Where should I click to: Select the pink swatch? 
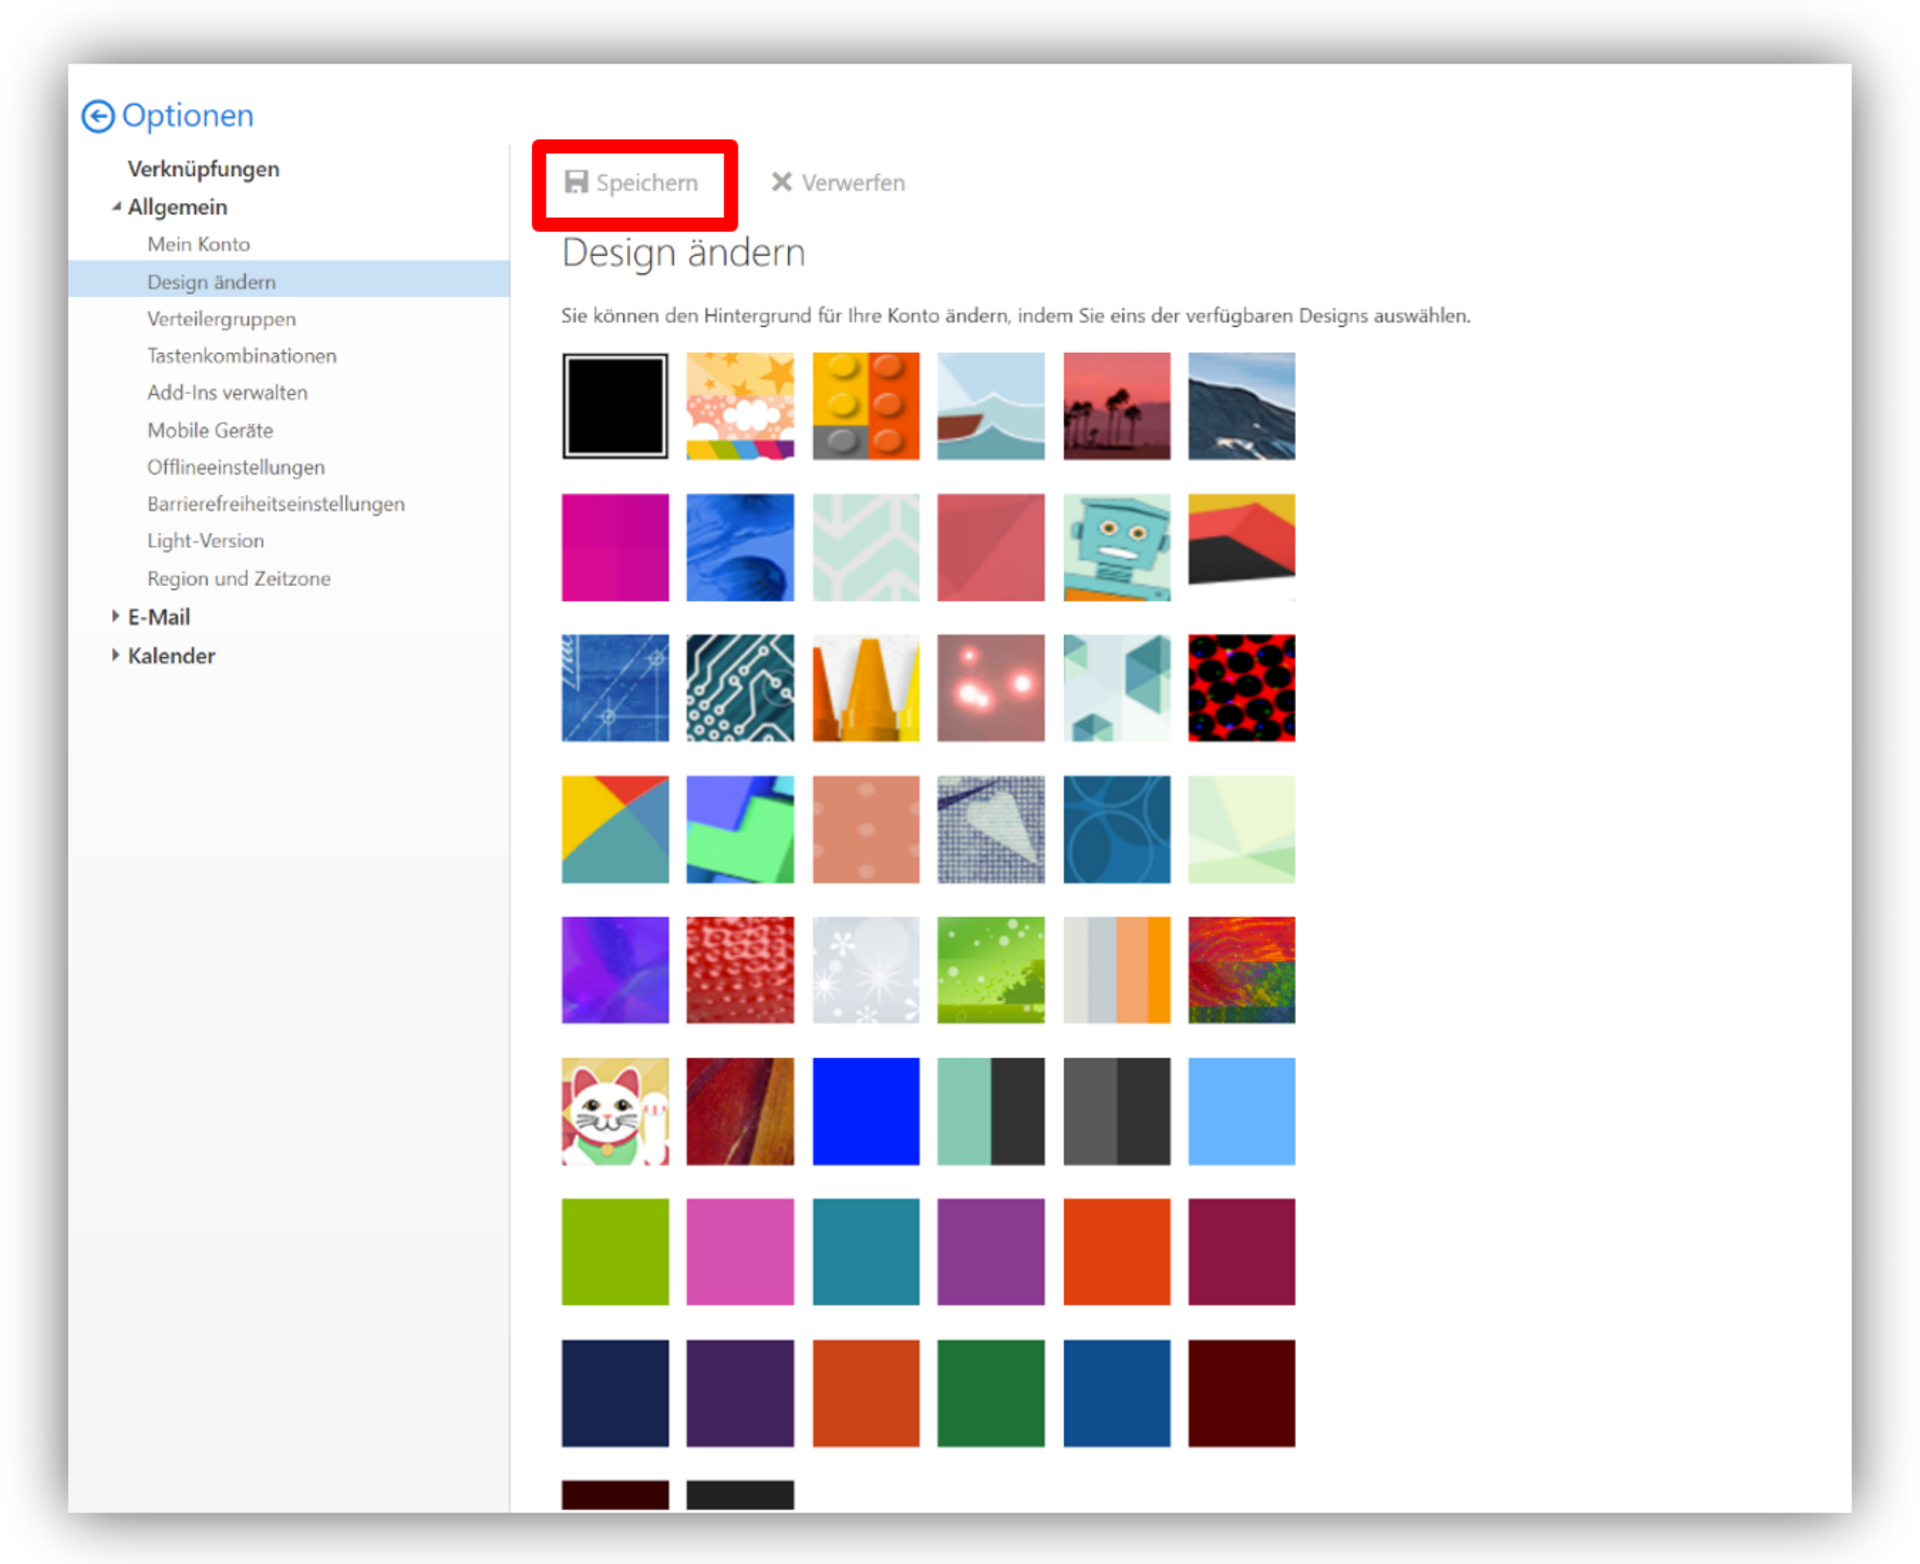(740, 1252)
